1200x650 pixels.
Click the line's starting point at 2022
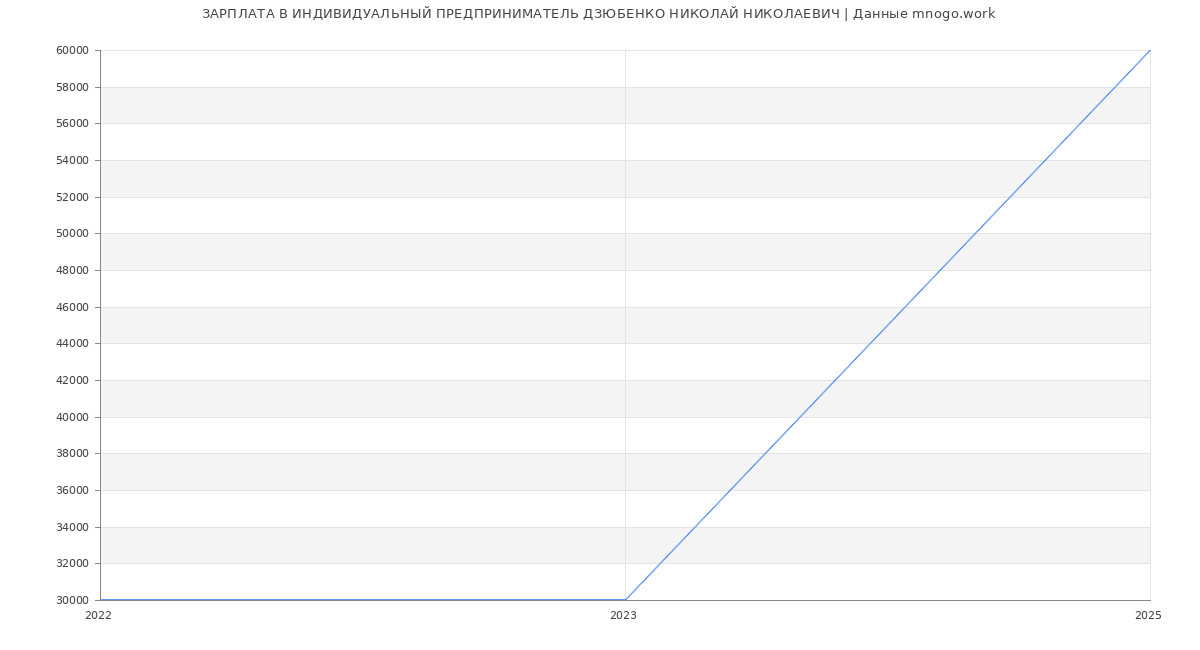(101, 600)
